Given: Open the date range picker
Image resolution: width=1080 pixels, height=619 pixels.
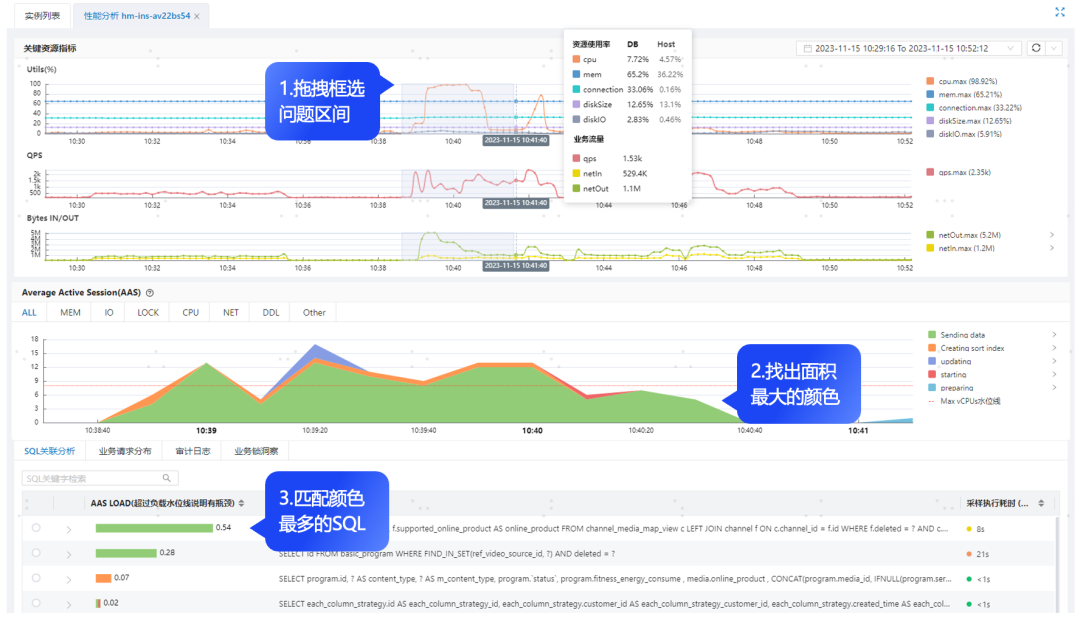Looking at the screenshot, I should (908, 48).
